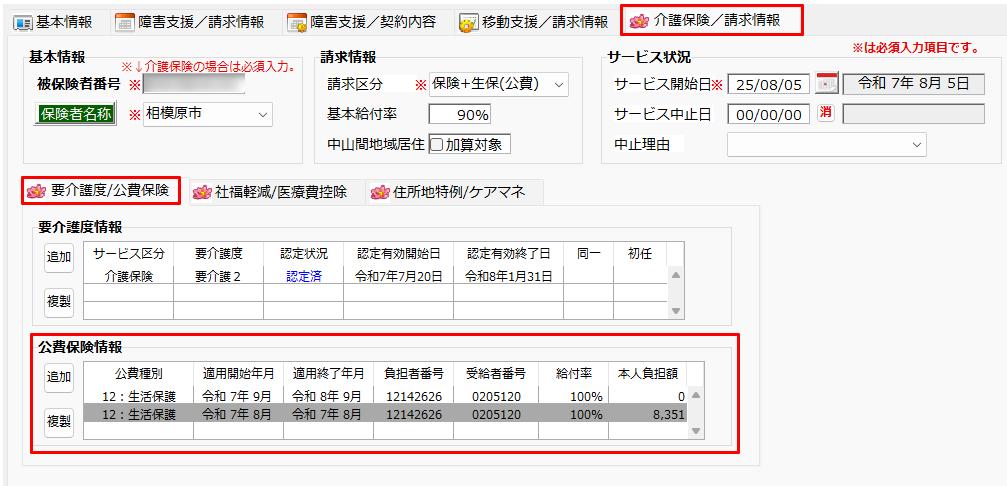The width and height of the screenshot is (1007, 486).
Task: Open the 保険者名称 dropdown showing 相模原市
Action: 207,114
